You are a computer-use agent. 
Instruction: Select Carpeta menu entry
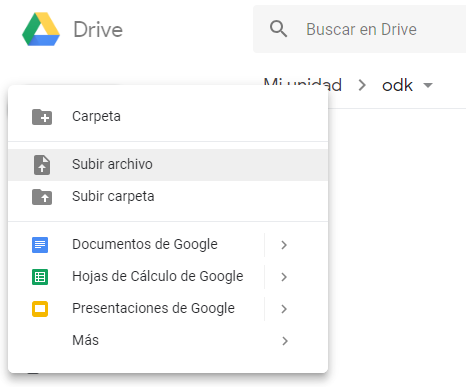pos(168,117)
